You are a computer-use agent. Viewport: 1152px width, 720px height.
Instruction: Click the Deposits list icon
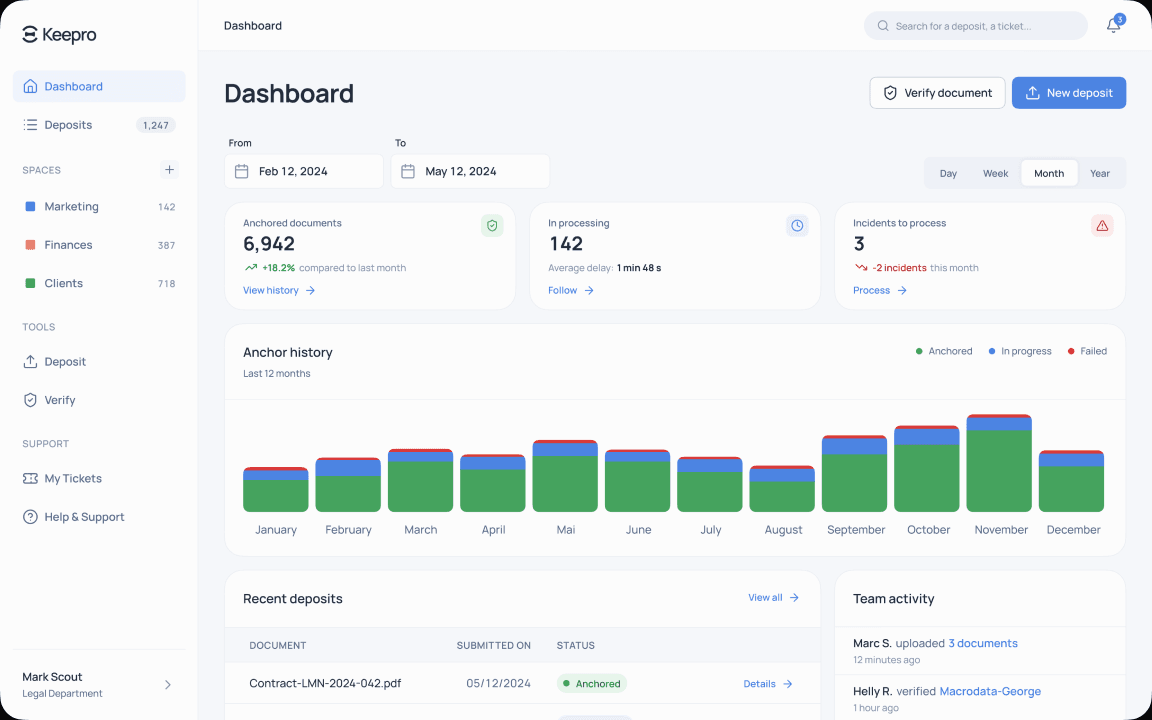[30, 125]
